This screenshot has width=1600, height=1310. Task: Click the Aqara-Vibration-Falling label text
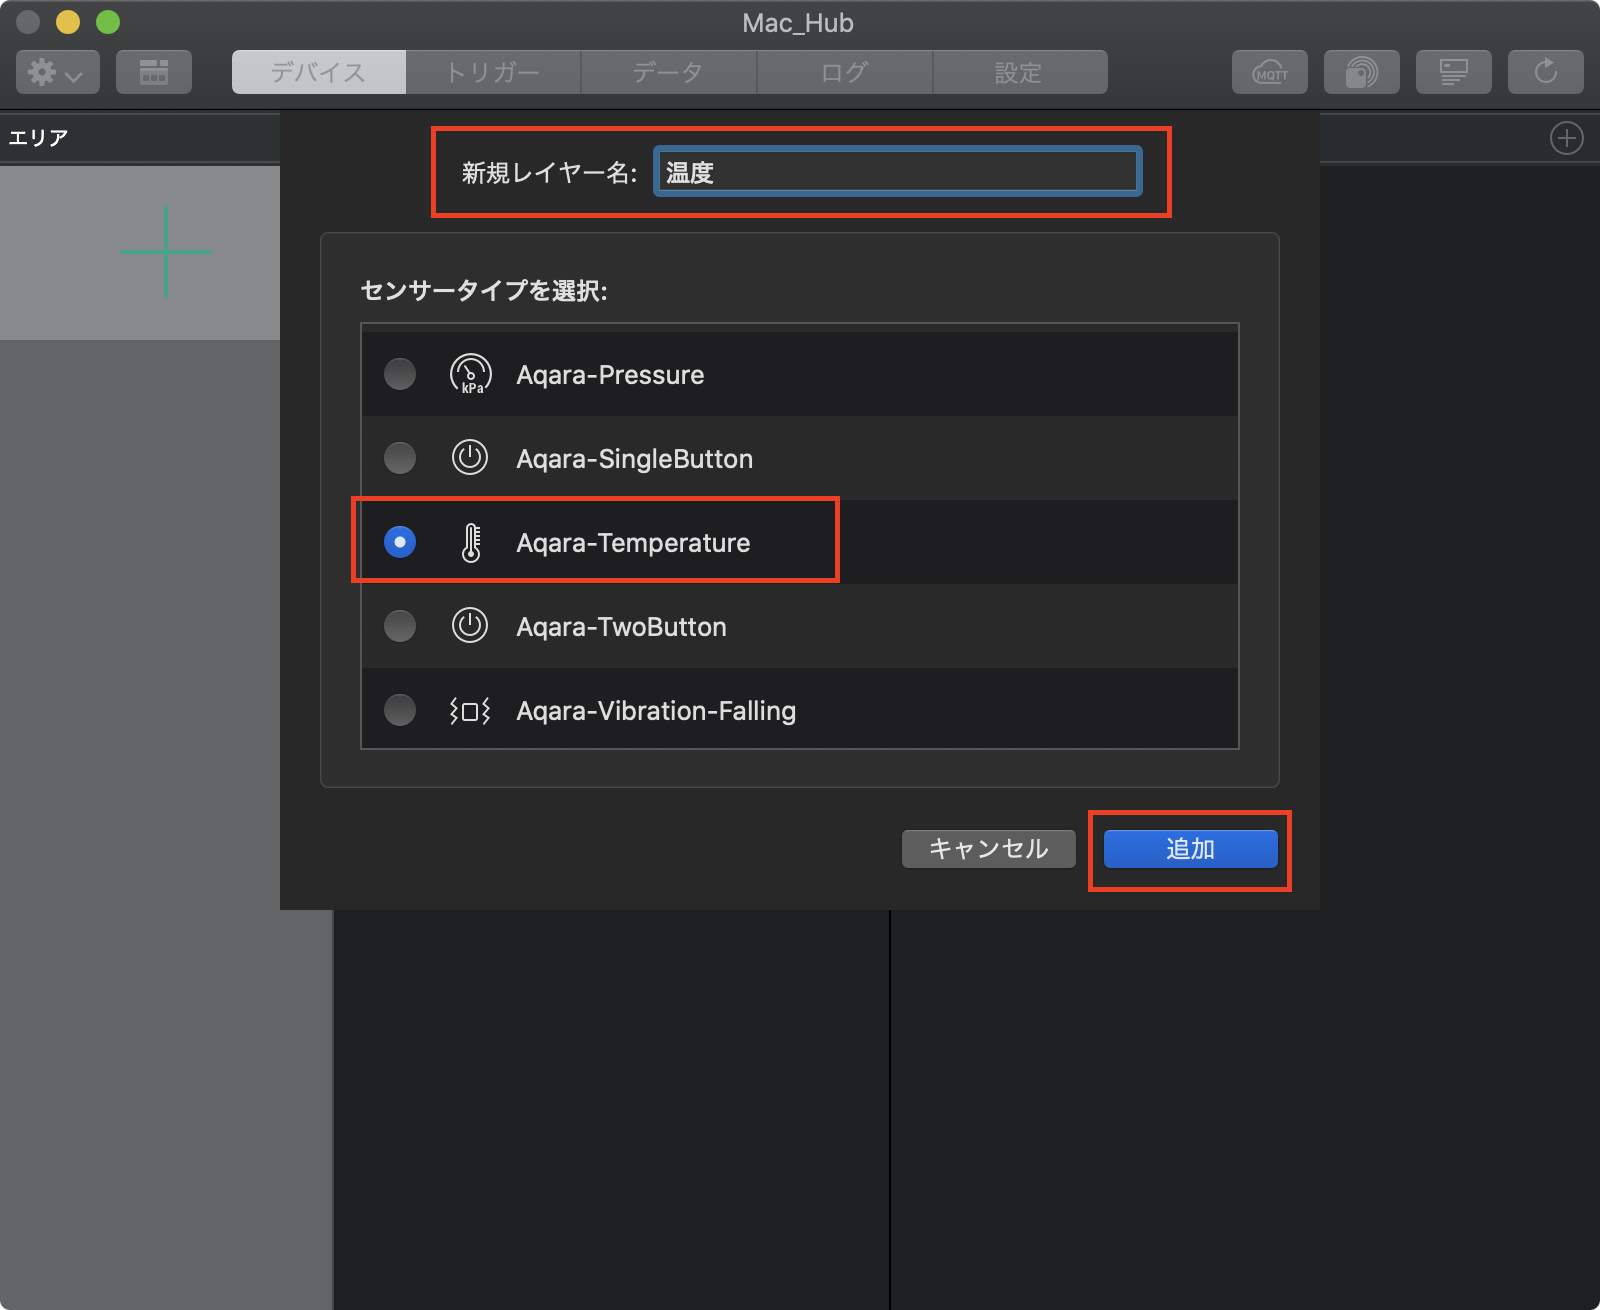(x=656, y=711)
